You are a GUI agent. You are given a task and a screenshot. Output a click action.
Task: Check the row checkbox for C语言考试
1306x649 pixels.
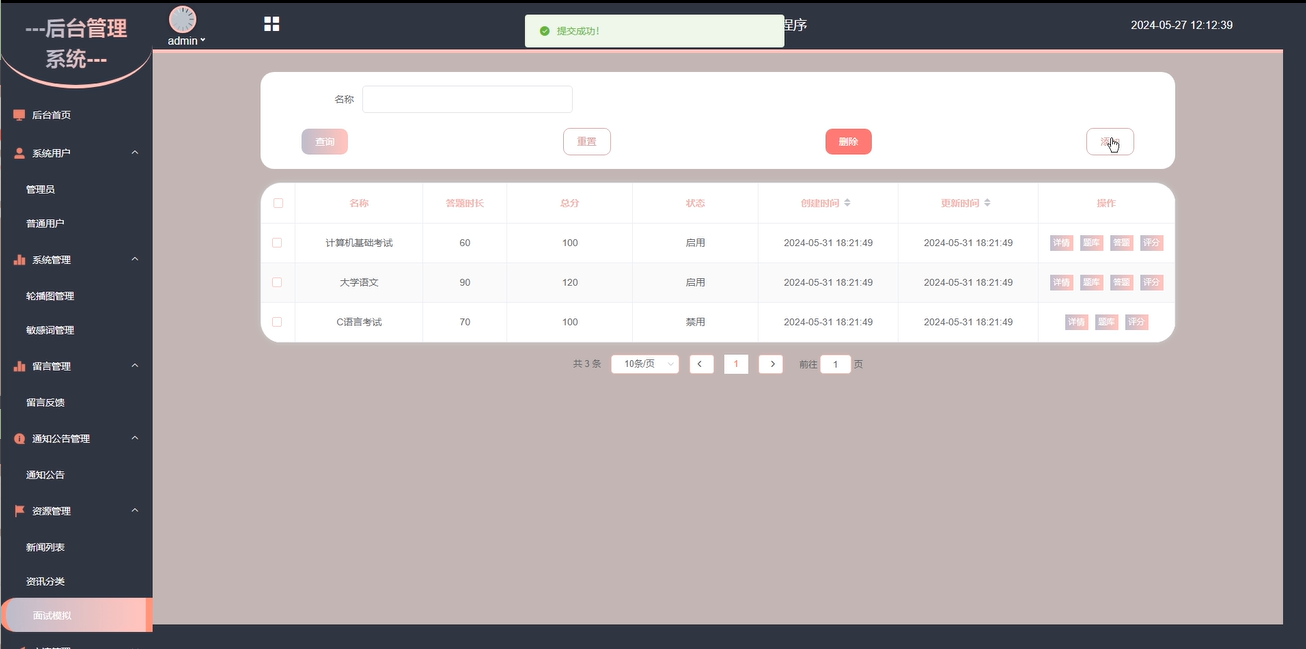pyautogui.click(x=277, y=322)
